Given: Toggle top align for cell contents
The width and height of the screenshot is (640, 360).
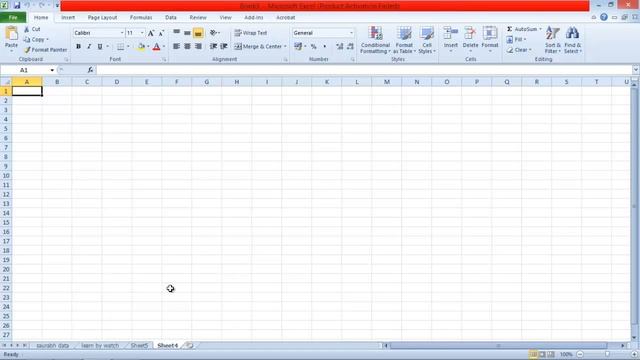Looking at the screenshot, I should tap(176, 33).
